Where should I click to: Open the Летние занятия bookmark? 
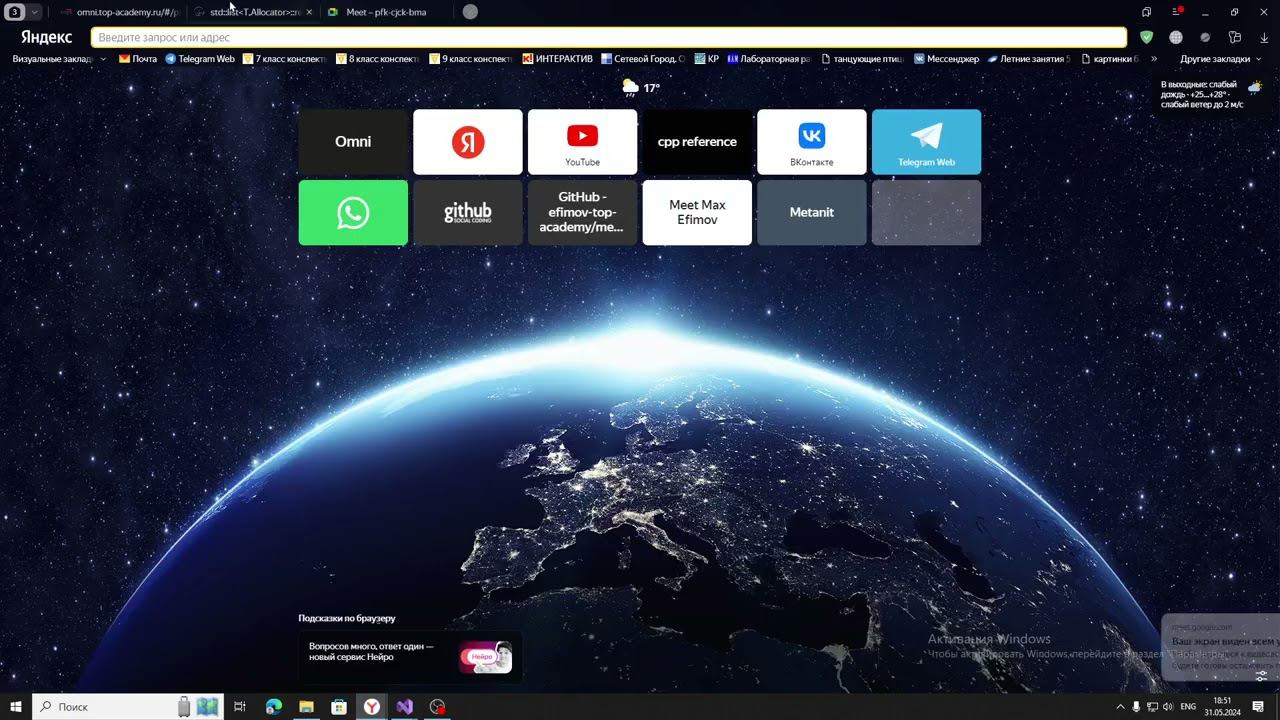1029,59
